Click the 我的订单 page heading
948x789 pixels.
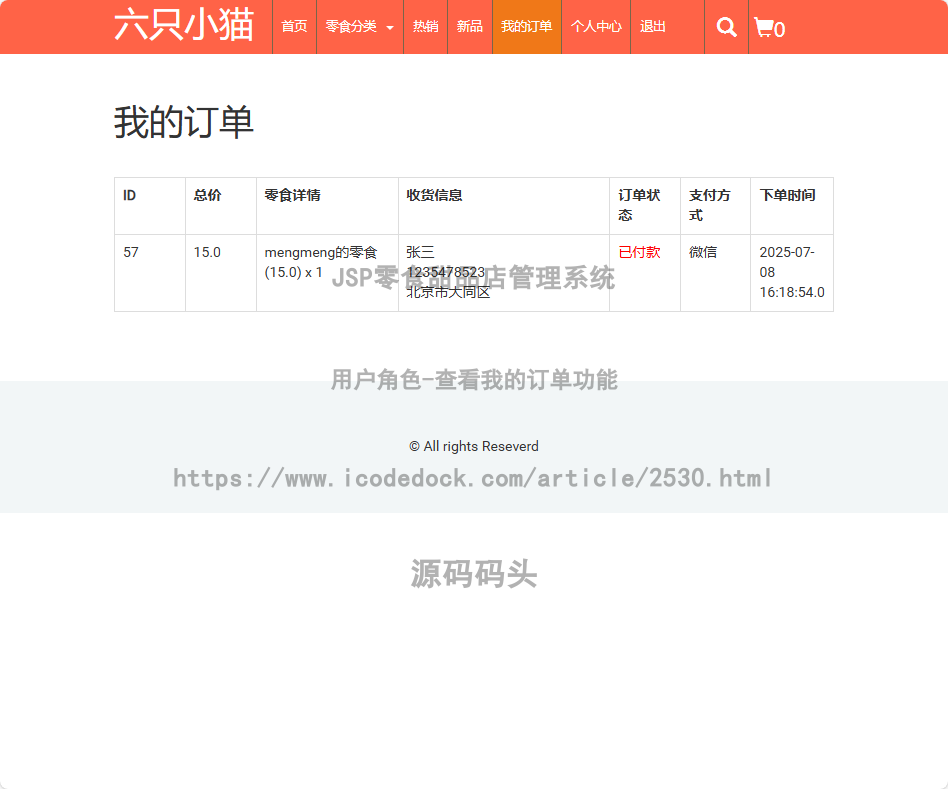point(184,122)
